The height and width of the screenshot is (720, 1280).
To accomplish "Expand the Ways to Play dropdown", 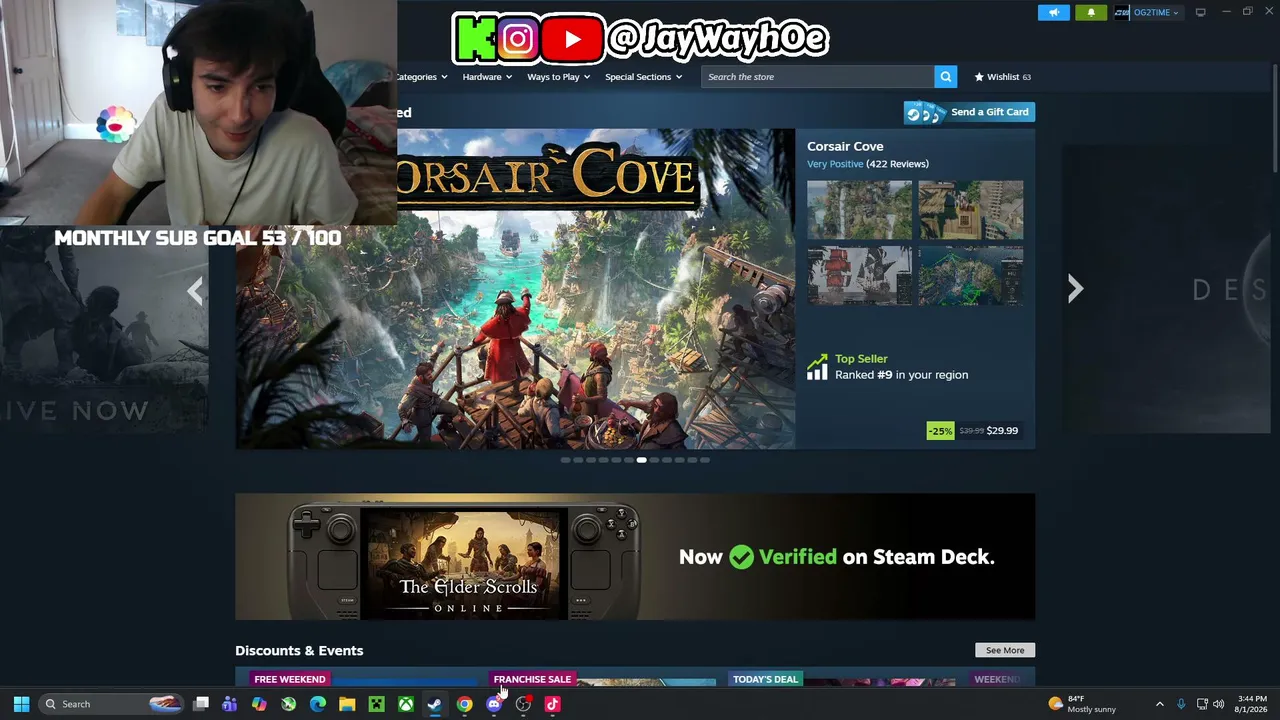I will (558, 77).
